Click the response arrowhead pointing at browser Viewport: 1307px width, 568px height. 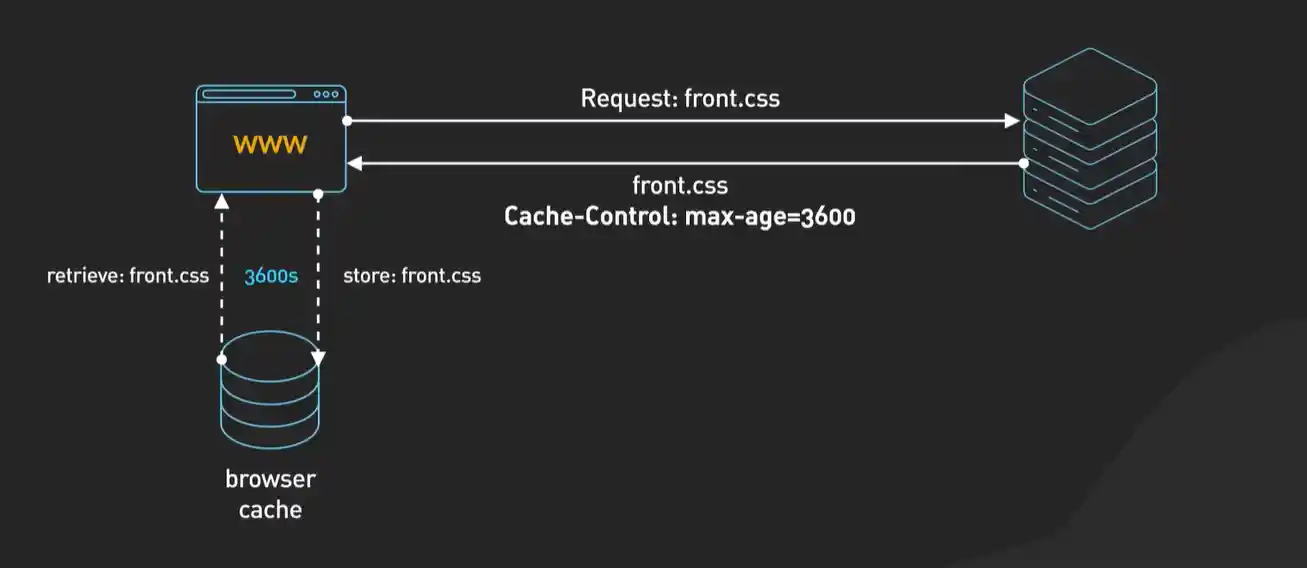coord(354,162)
